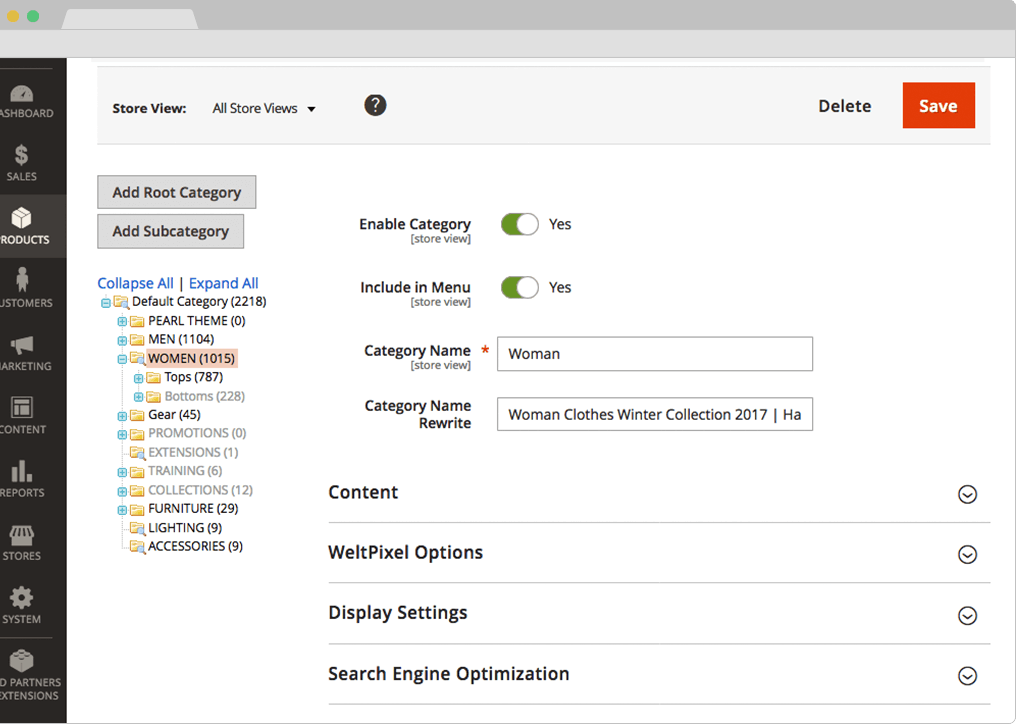Image resolution: width=1016 pixels, height=724 pixels.
Task: Open the Dashboard icon in sidebar
Action: [x=22, y=94]
